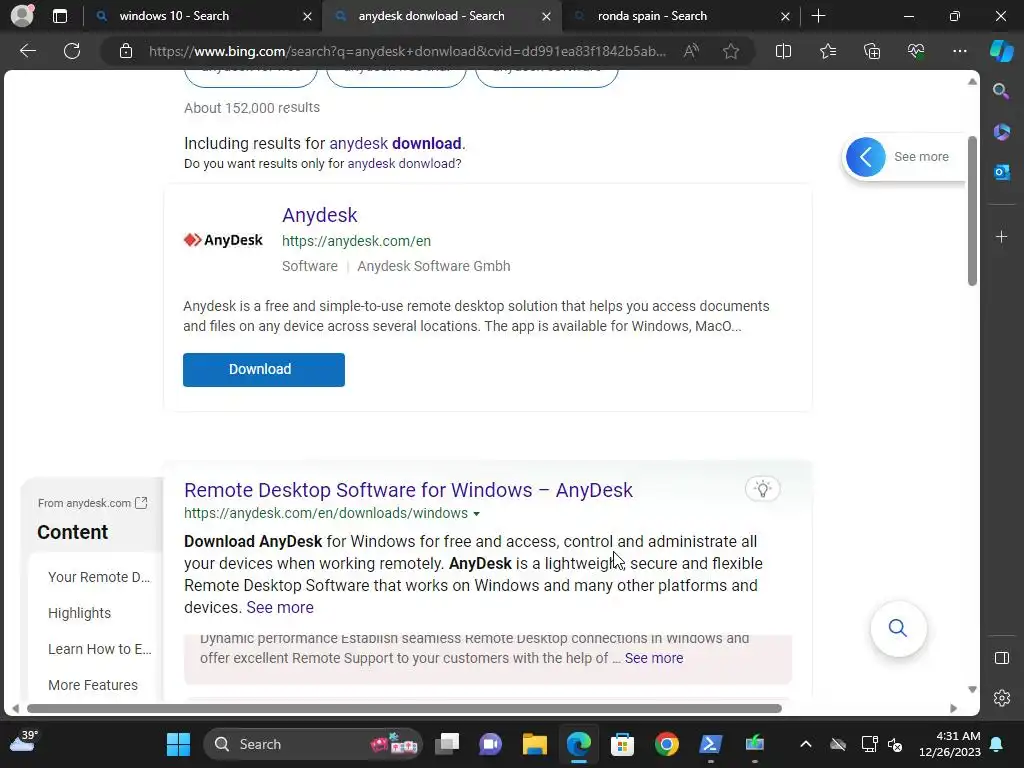
Task: Refresh the page with the reload icon
Action: pyautogui.click(x=72, y=51)
